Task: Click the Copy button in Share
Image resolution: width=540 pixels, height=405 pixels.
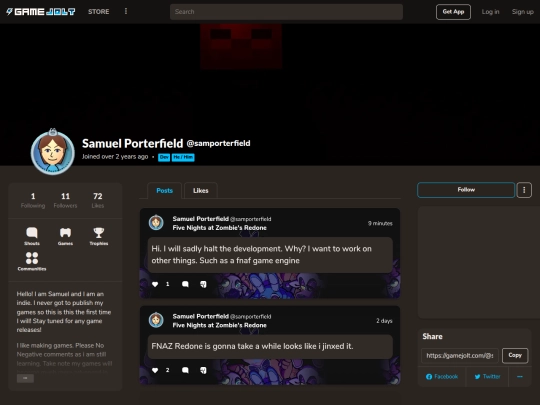Action: click(x=515, y=355)
